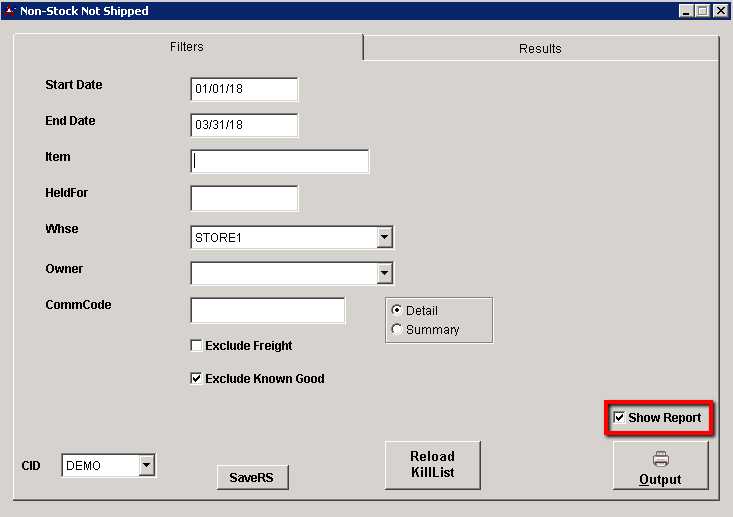Click the Start Date label
Screen dimensions: 733x517
point(74,85)
